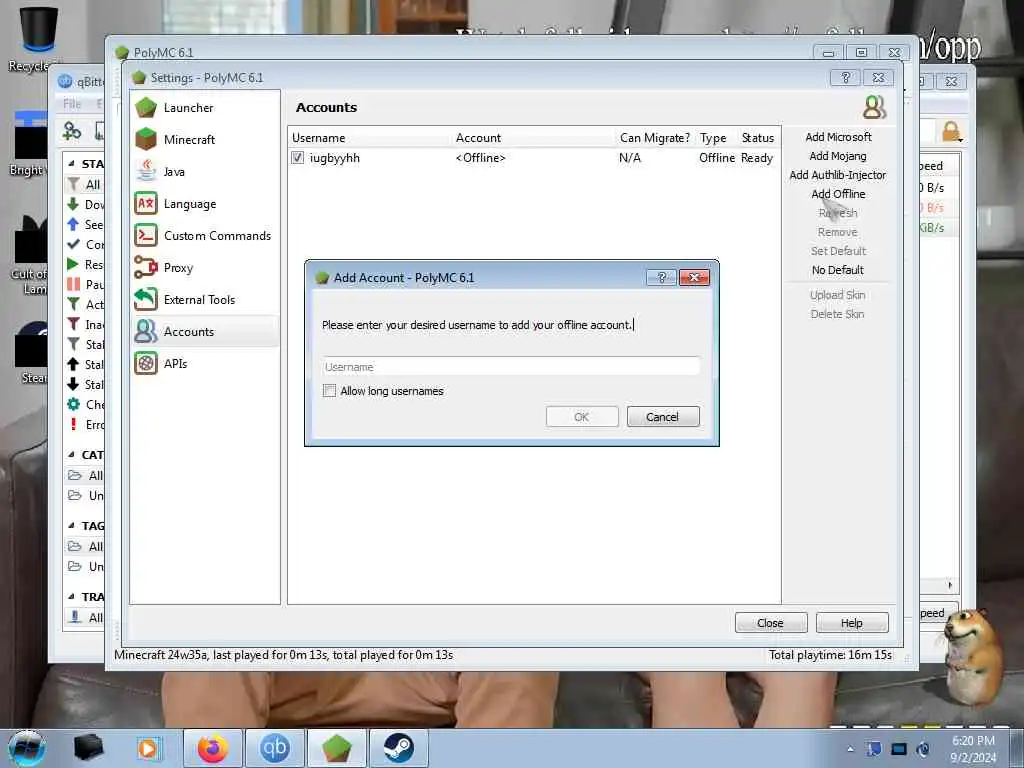1024x768 pixels.
Task: Choose the Language settings icon
Action: point(146,204)
